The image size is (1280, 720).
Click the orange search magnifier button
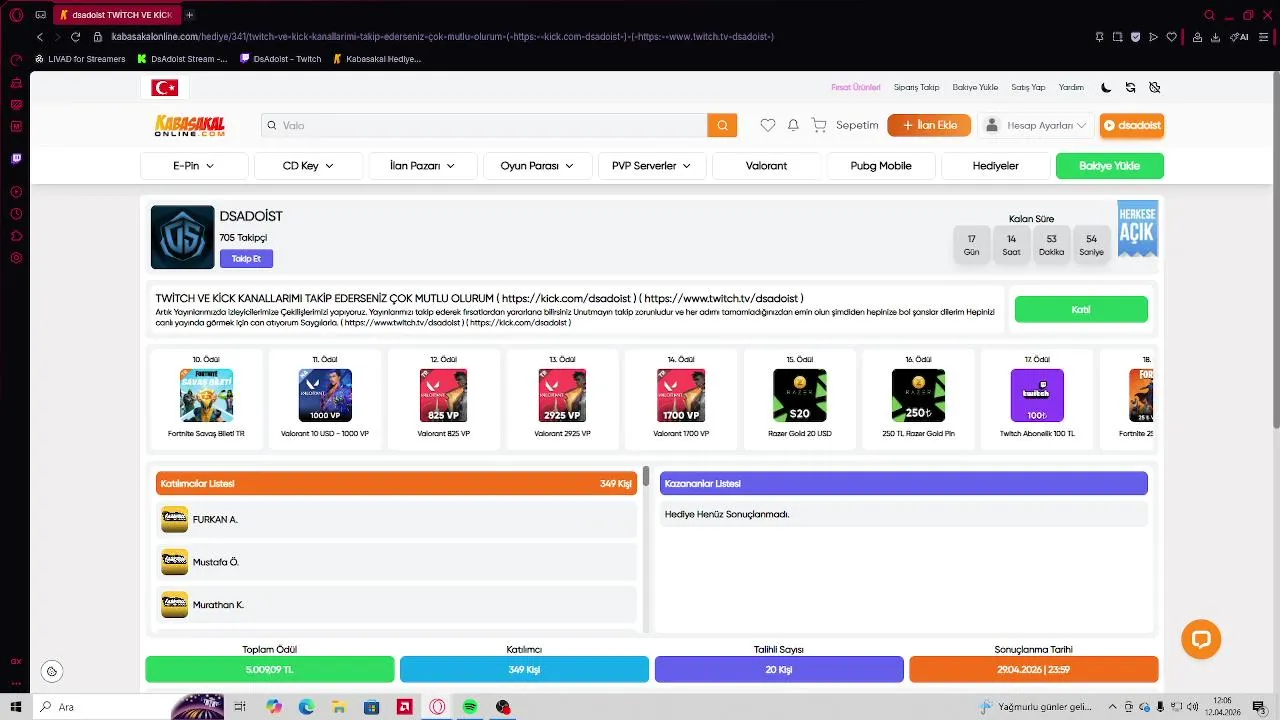point(722,125)
